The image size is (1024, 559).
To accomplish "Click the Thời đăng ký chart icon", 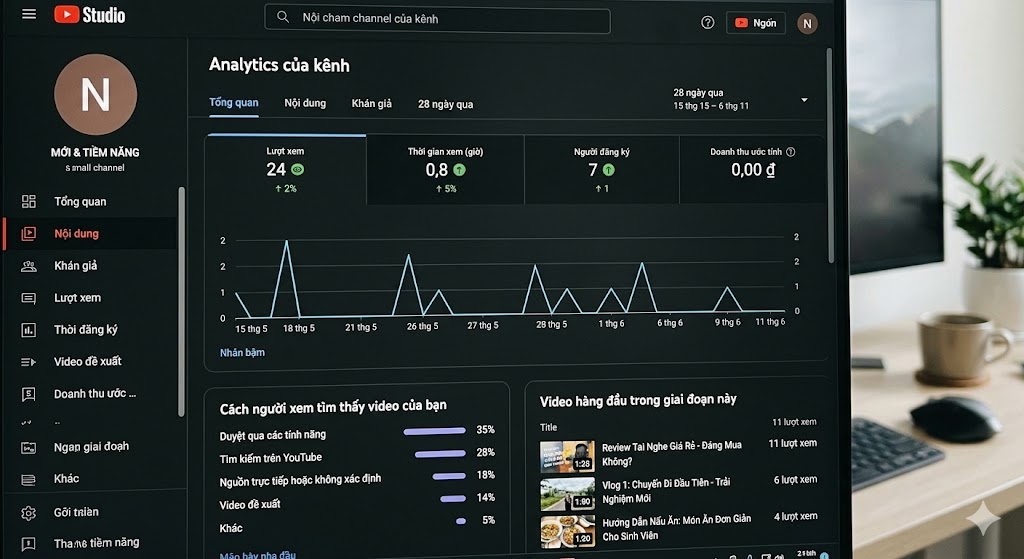I will coord(29,330).
